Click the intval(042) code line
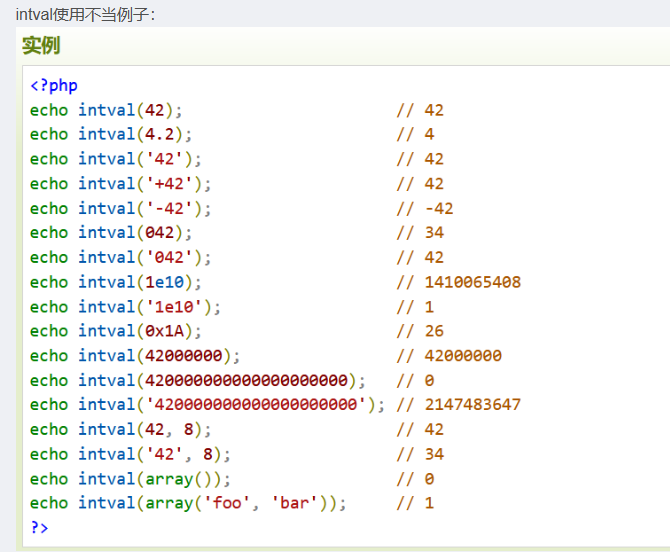Image resolution: width=670 pixels, height=552 pixels. 111,233
